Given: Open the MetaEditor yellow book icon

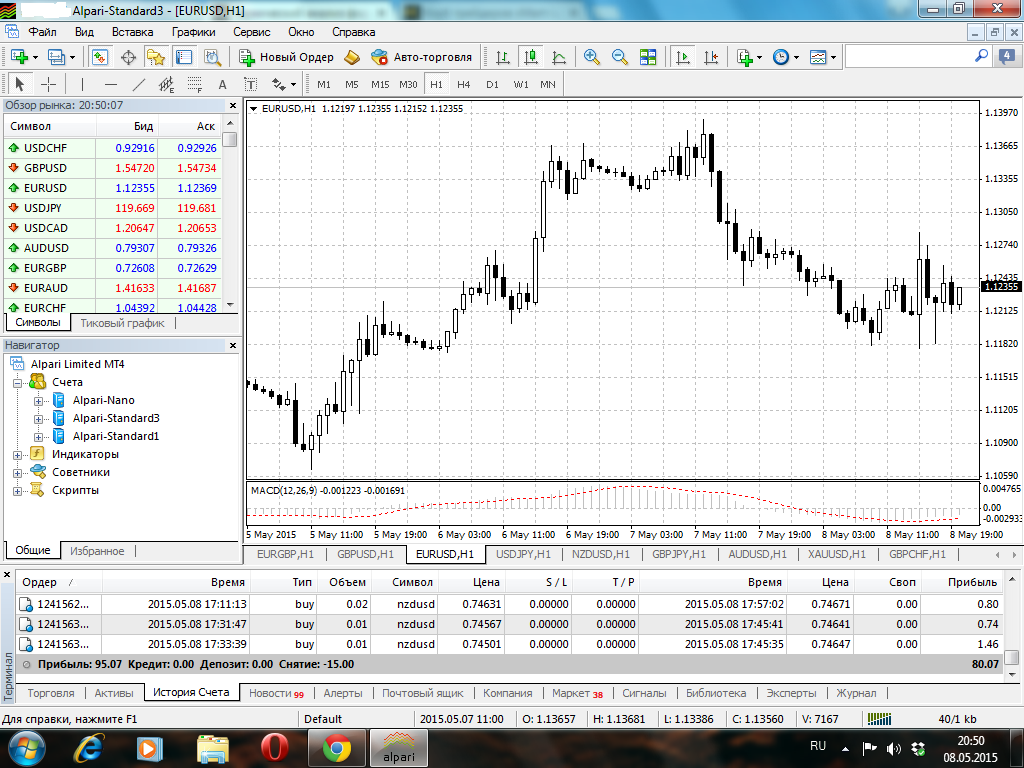Looking at the screenshot, I should pos(352,57).
